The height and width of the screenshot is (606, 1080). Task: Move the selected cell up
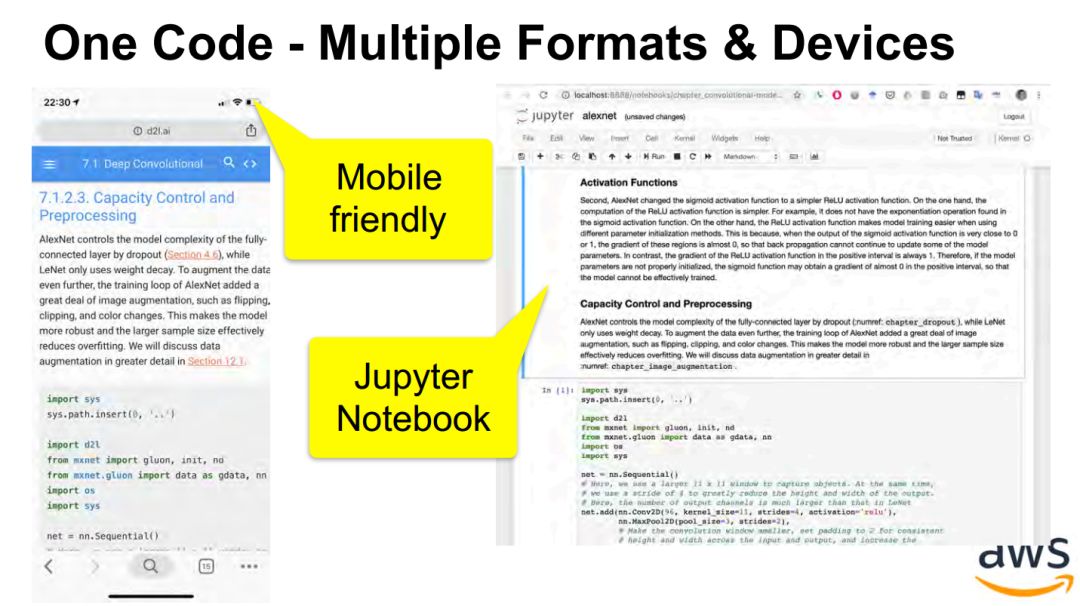point(612,156)
